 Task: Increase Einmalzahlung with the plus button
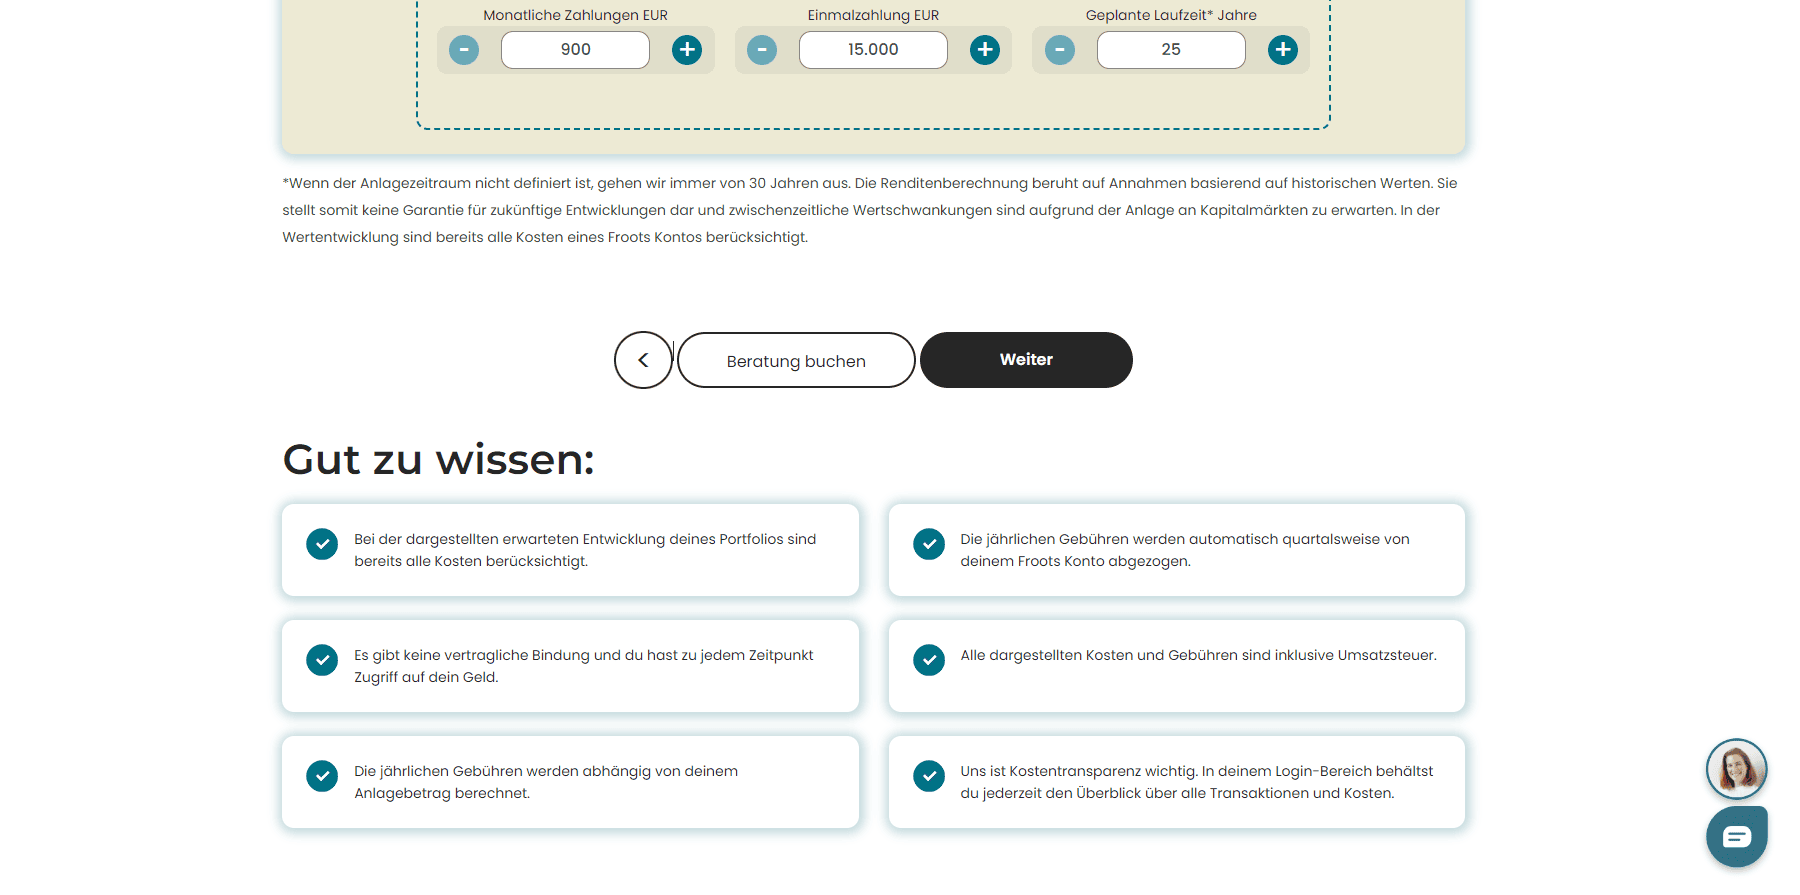coord(985,50)
